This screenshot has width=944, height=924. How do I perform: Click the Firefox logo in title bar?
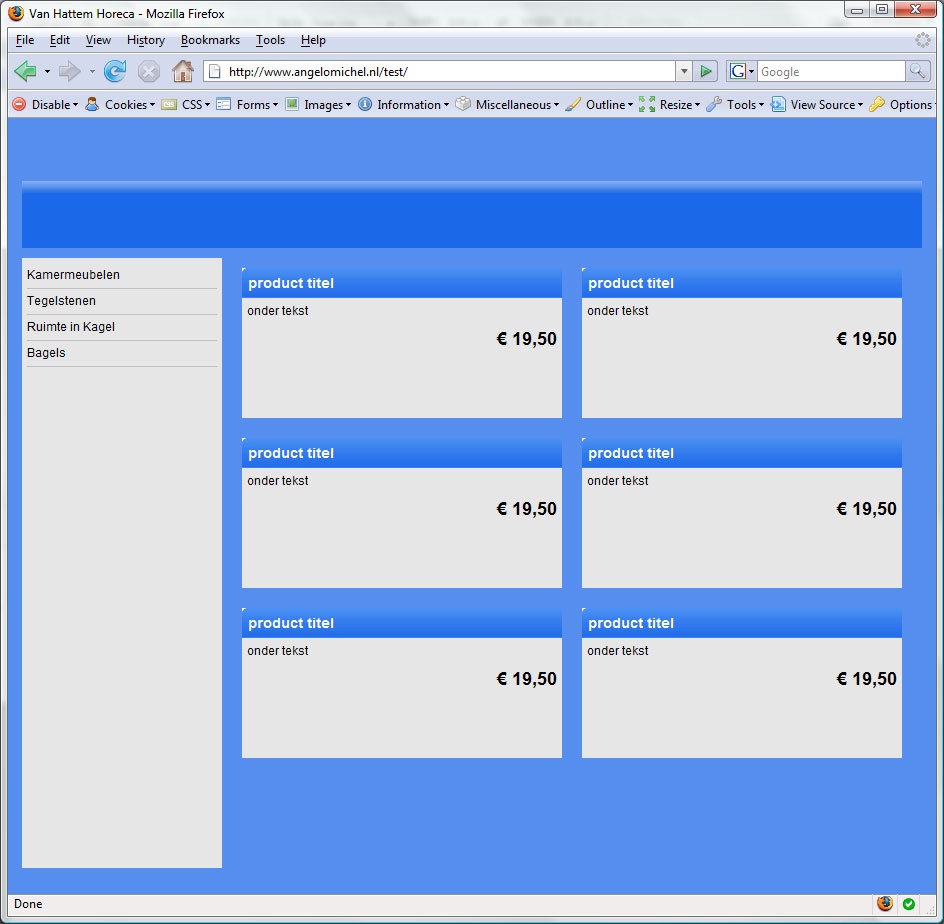tap(16, 13)
